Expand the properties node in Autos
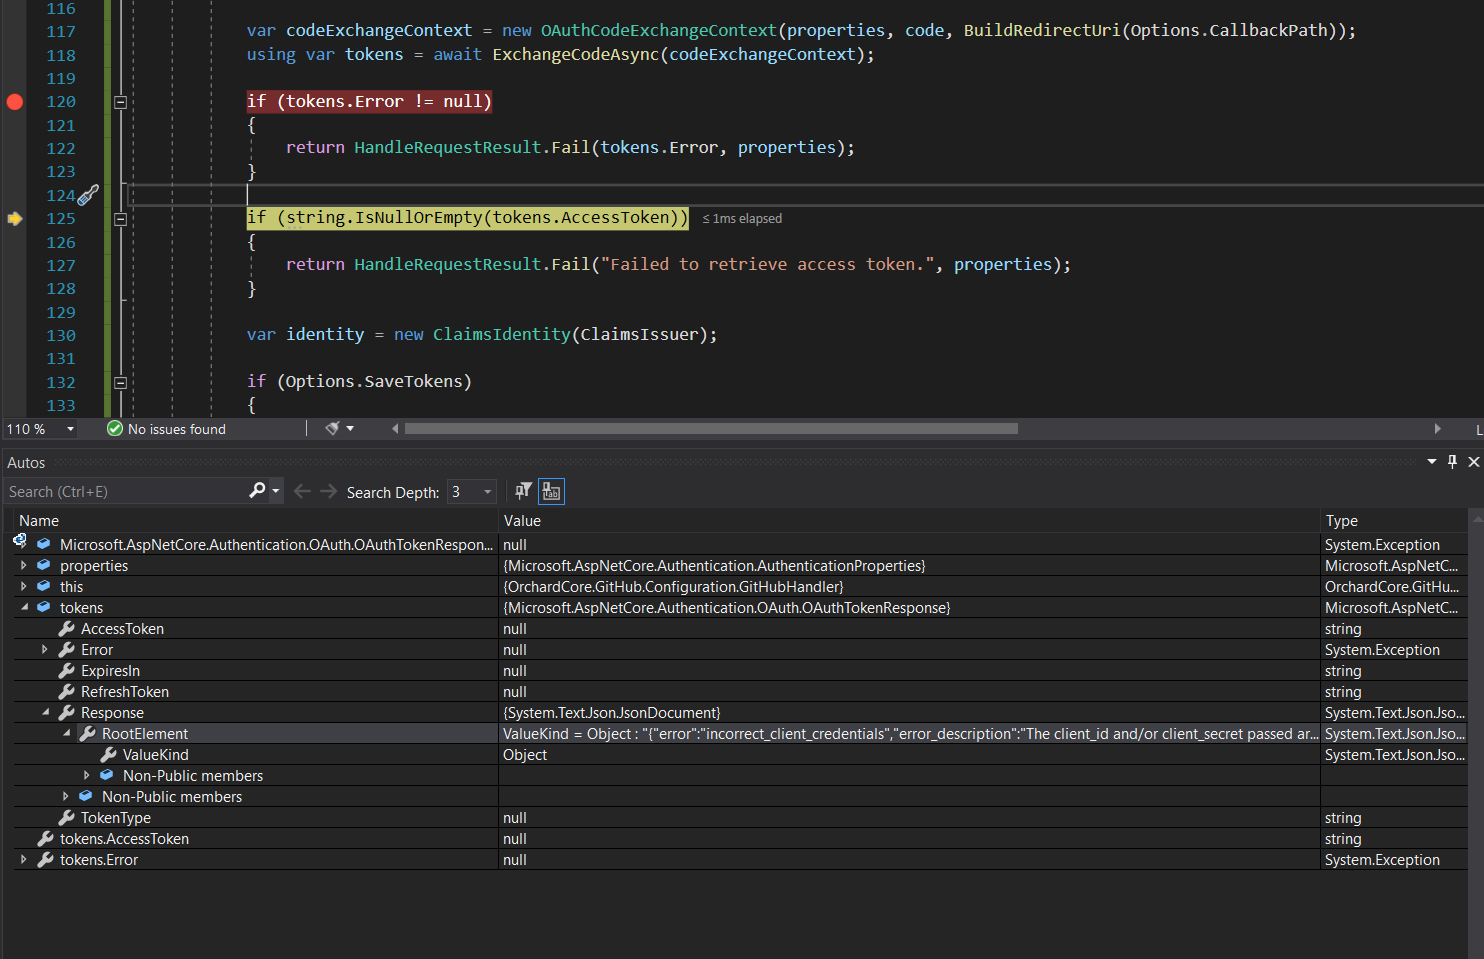The height and width of the screenshot is (959, 1484). point(24,565)
